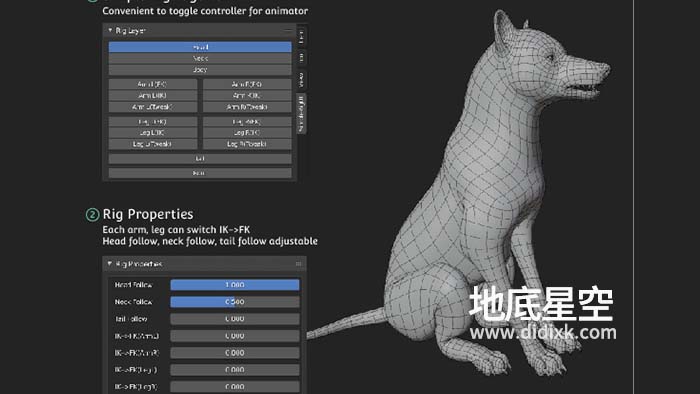Toggle the Arm.R (IK) layer

(247, 95)
